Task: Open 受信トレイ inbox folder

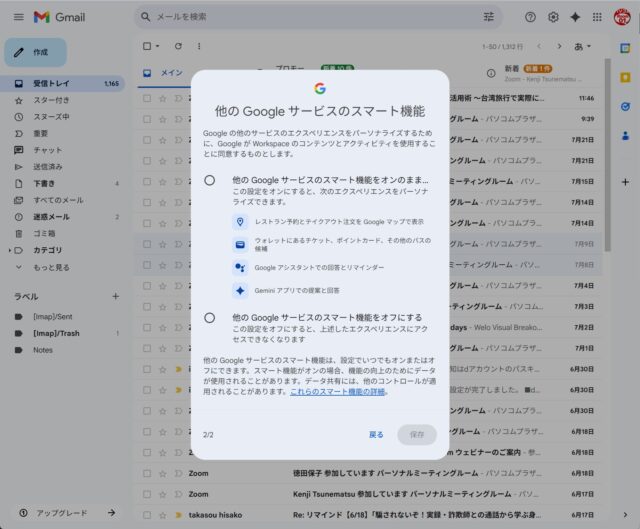Action: pyautogui.click(x=62, y=84)
